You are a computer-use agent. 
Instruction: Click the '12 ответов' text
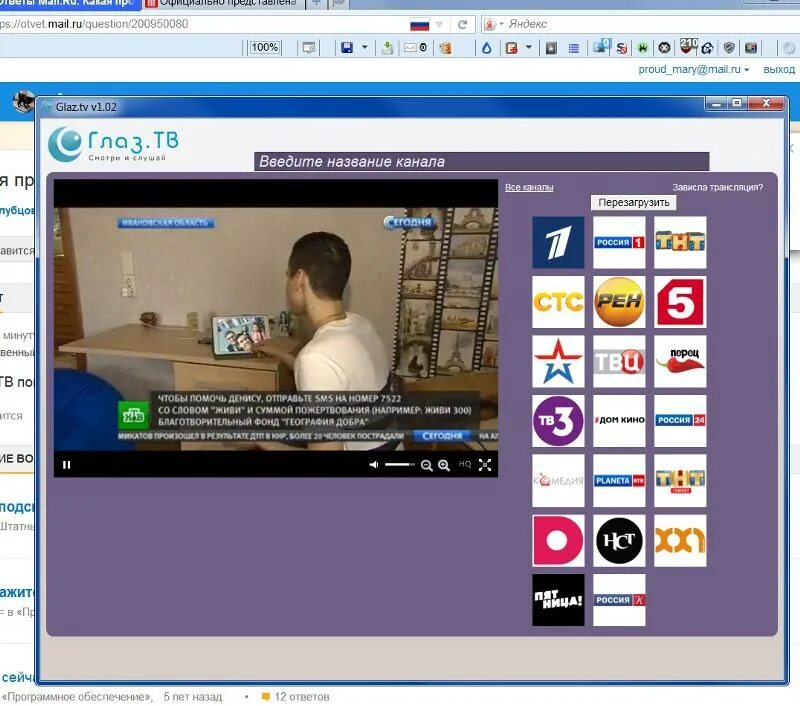[302, 697]
